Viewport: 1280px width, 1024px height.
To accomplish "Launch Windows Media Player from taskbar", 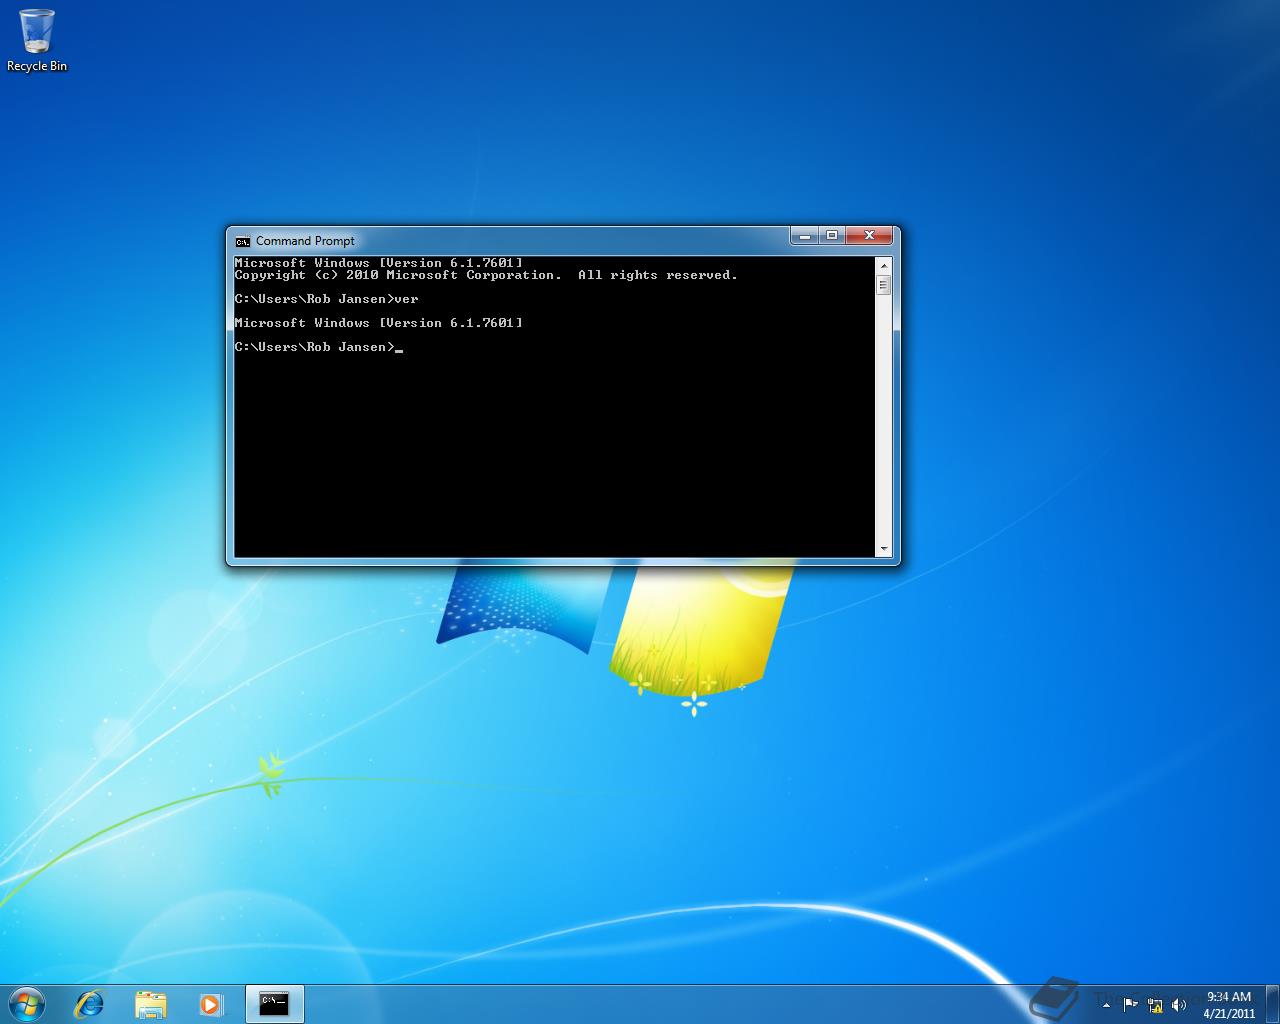I will pos(210,1003).
